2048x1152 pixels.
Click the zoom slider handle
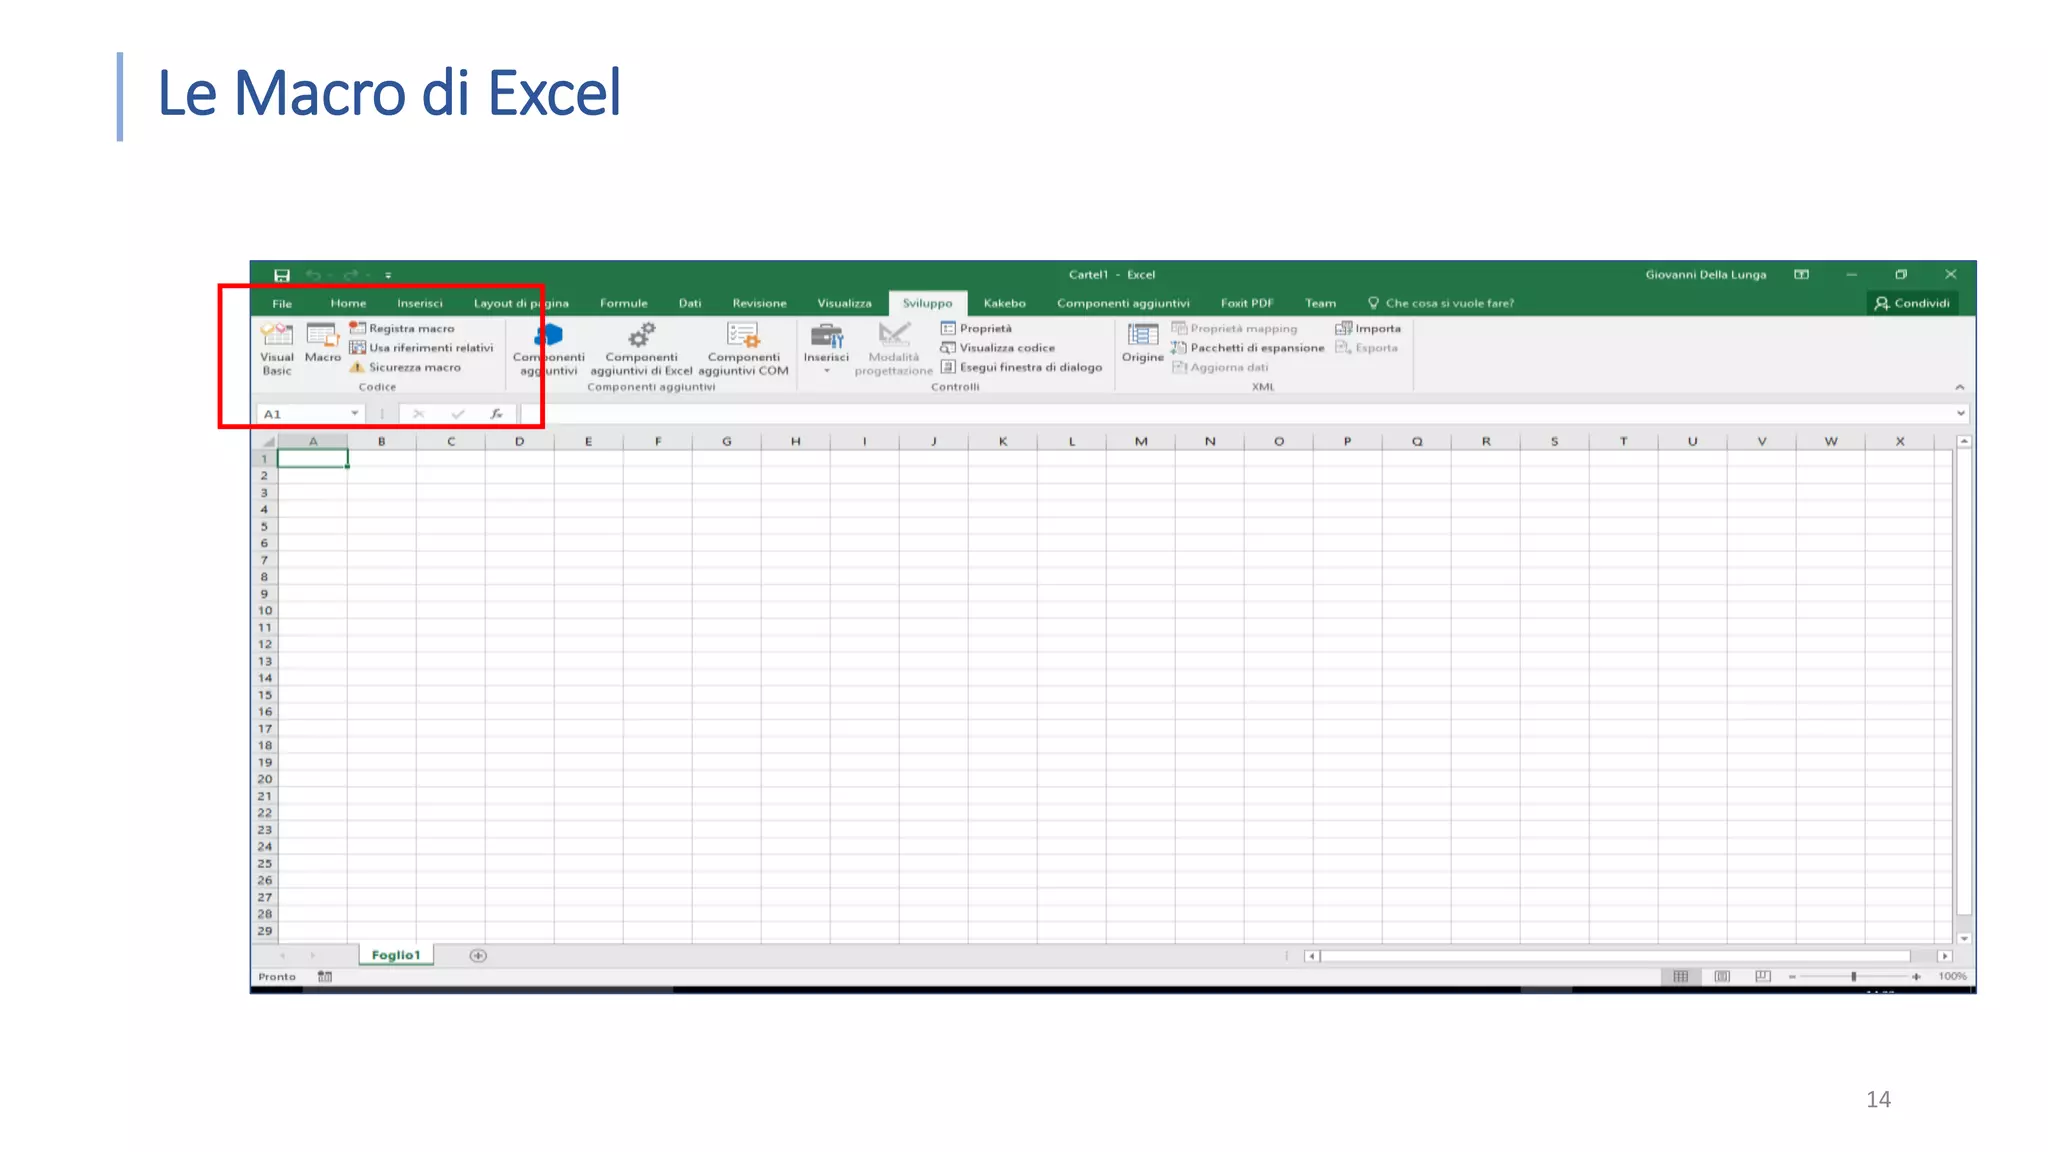pos(1853,977)
